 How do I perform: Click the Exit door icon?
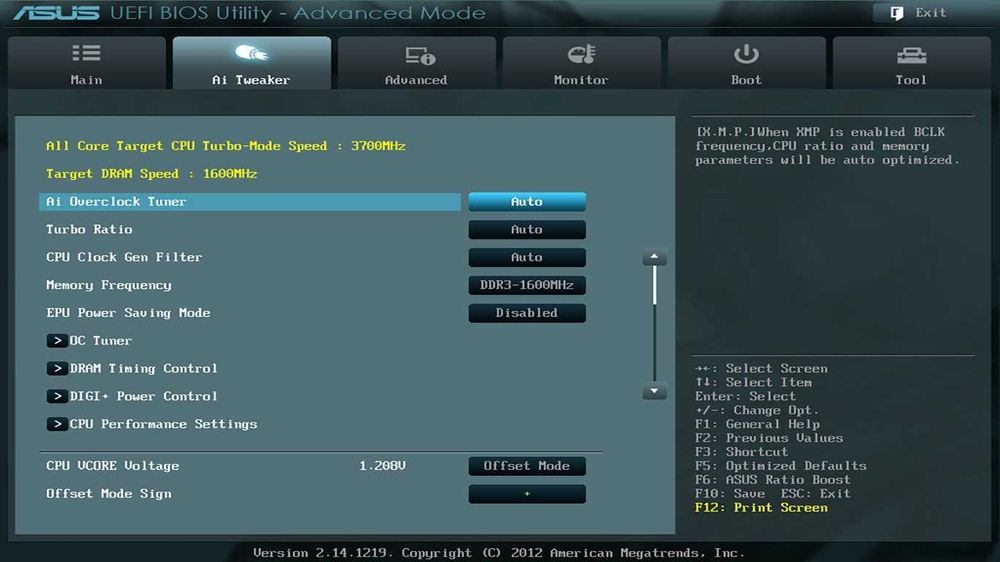click(897, 13)
